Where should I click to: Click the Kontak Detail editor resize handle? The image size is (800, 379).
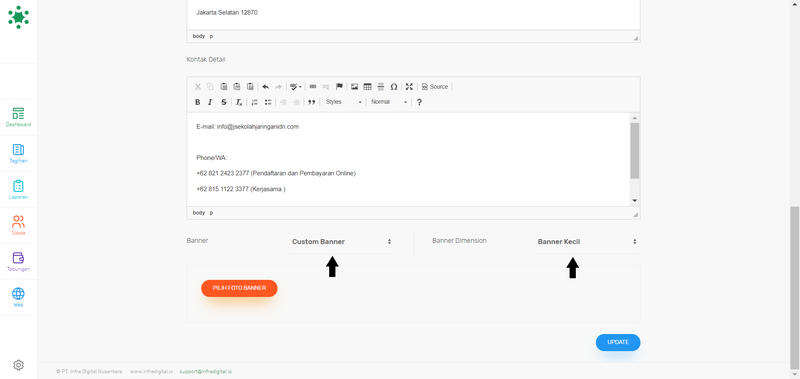pyautogui.click(x=636, y=215)
